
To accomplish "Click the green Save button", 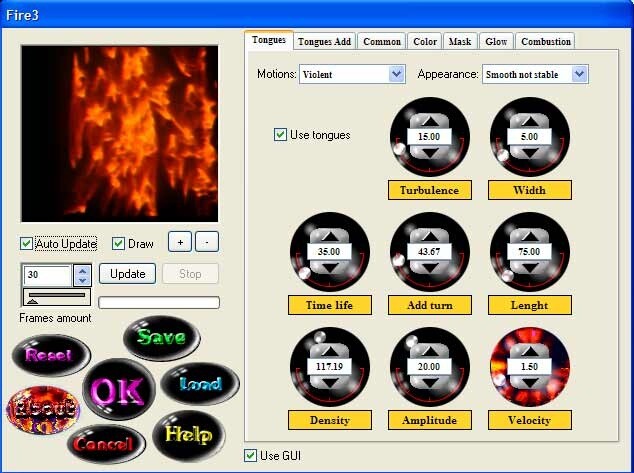I will 162,338.
